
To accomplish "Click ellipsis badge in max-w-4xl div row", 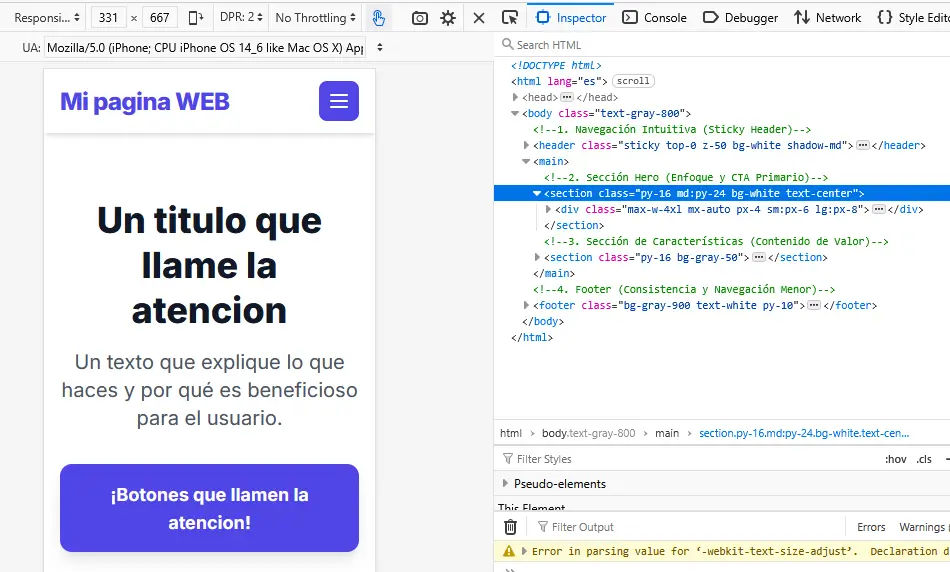I will [x=879, y=209].
